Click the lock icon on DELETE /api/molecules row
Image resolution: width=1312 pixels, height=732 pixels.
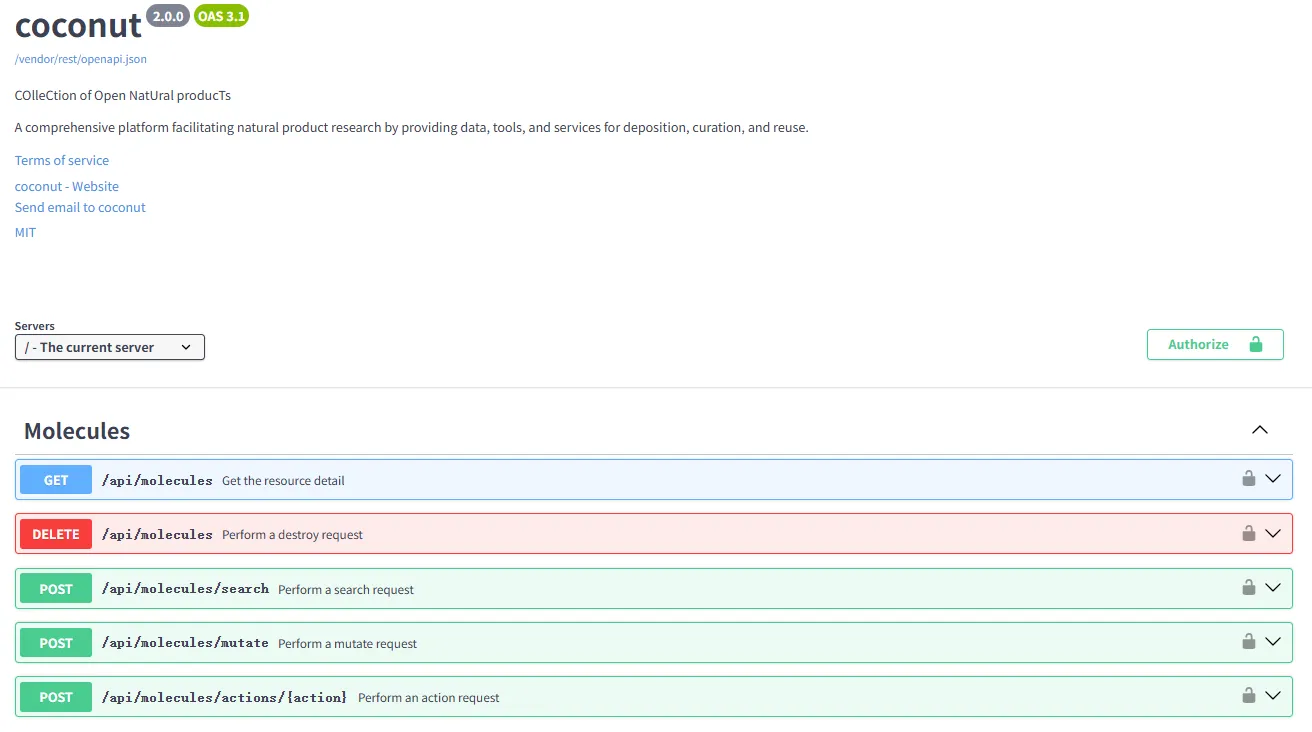pyautogui.click(x=1248, y=533)
